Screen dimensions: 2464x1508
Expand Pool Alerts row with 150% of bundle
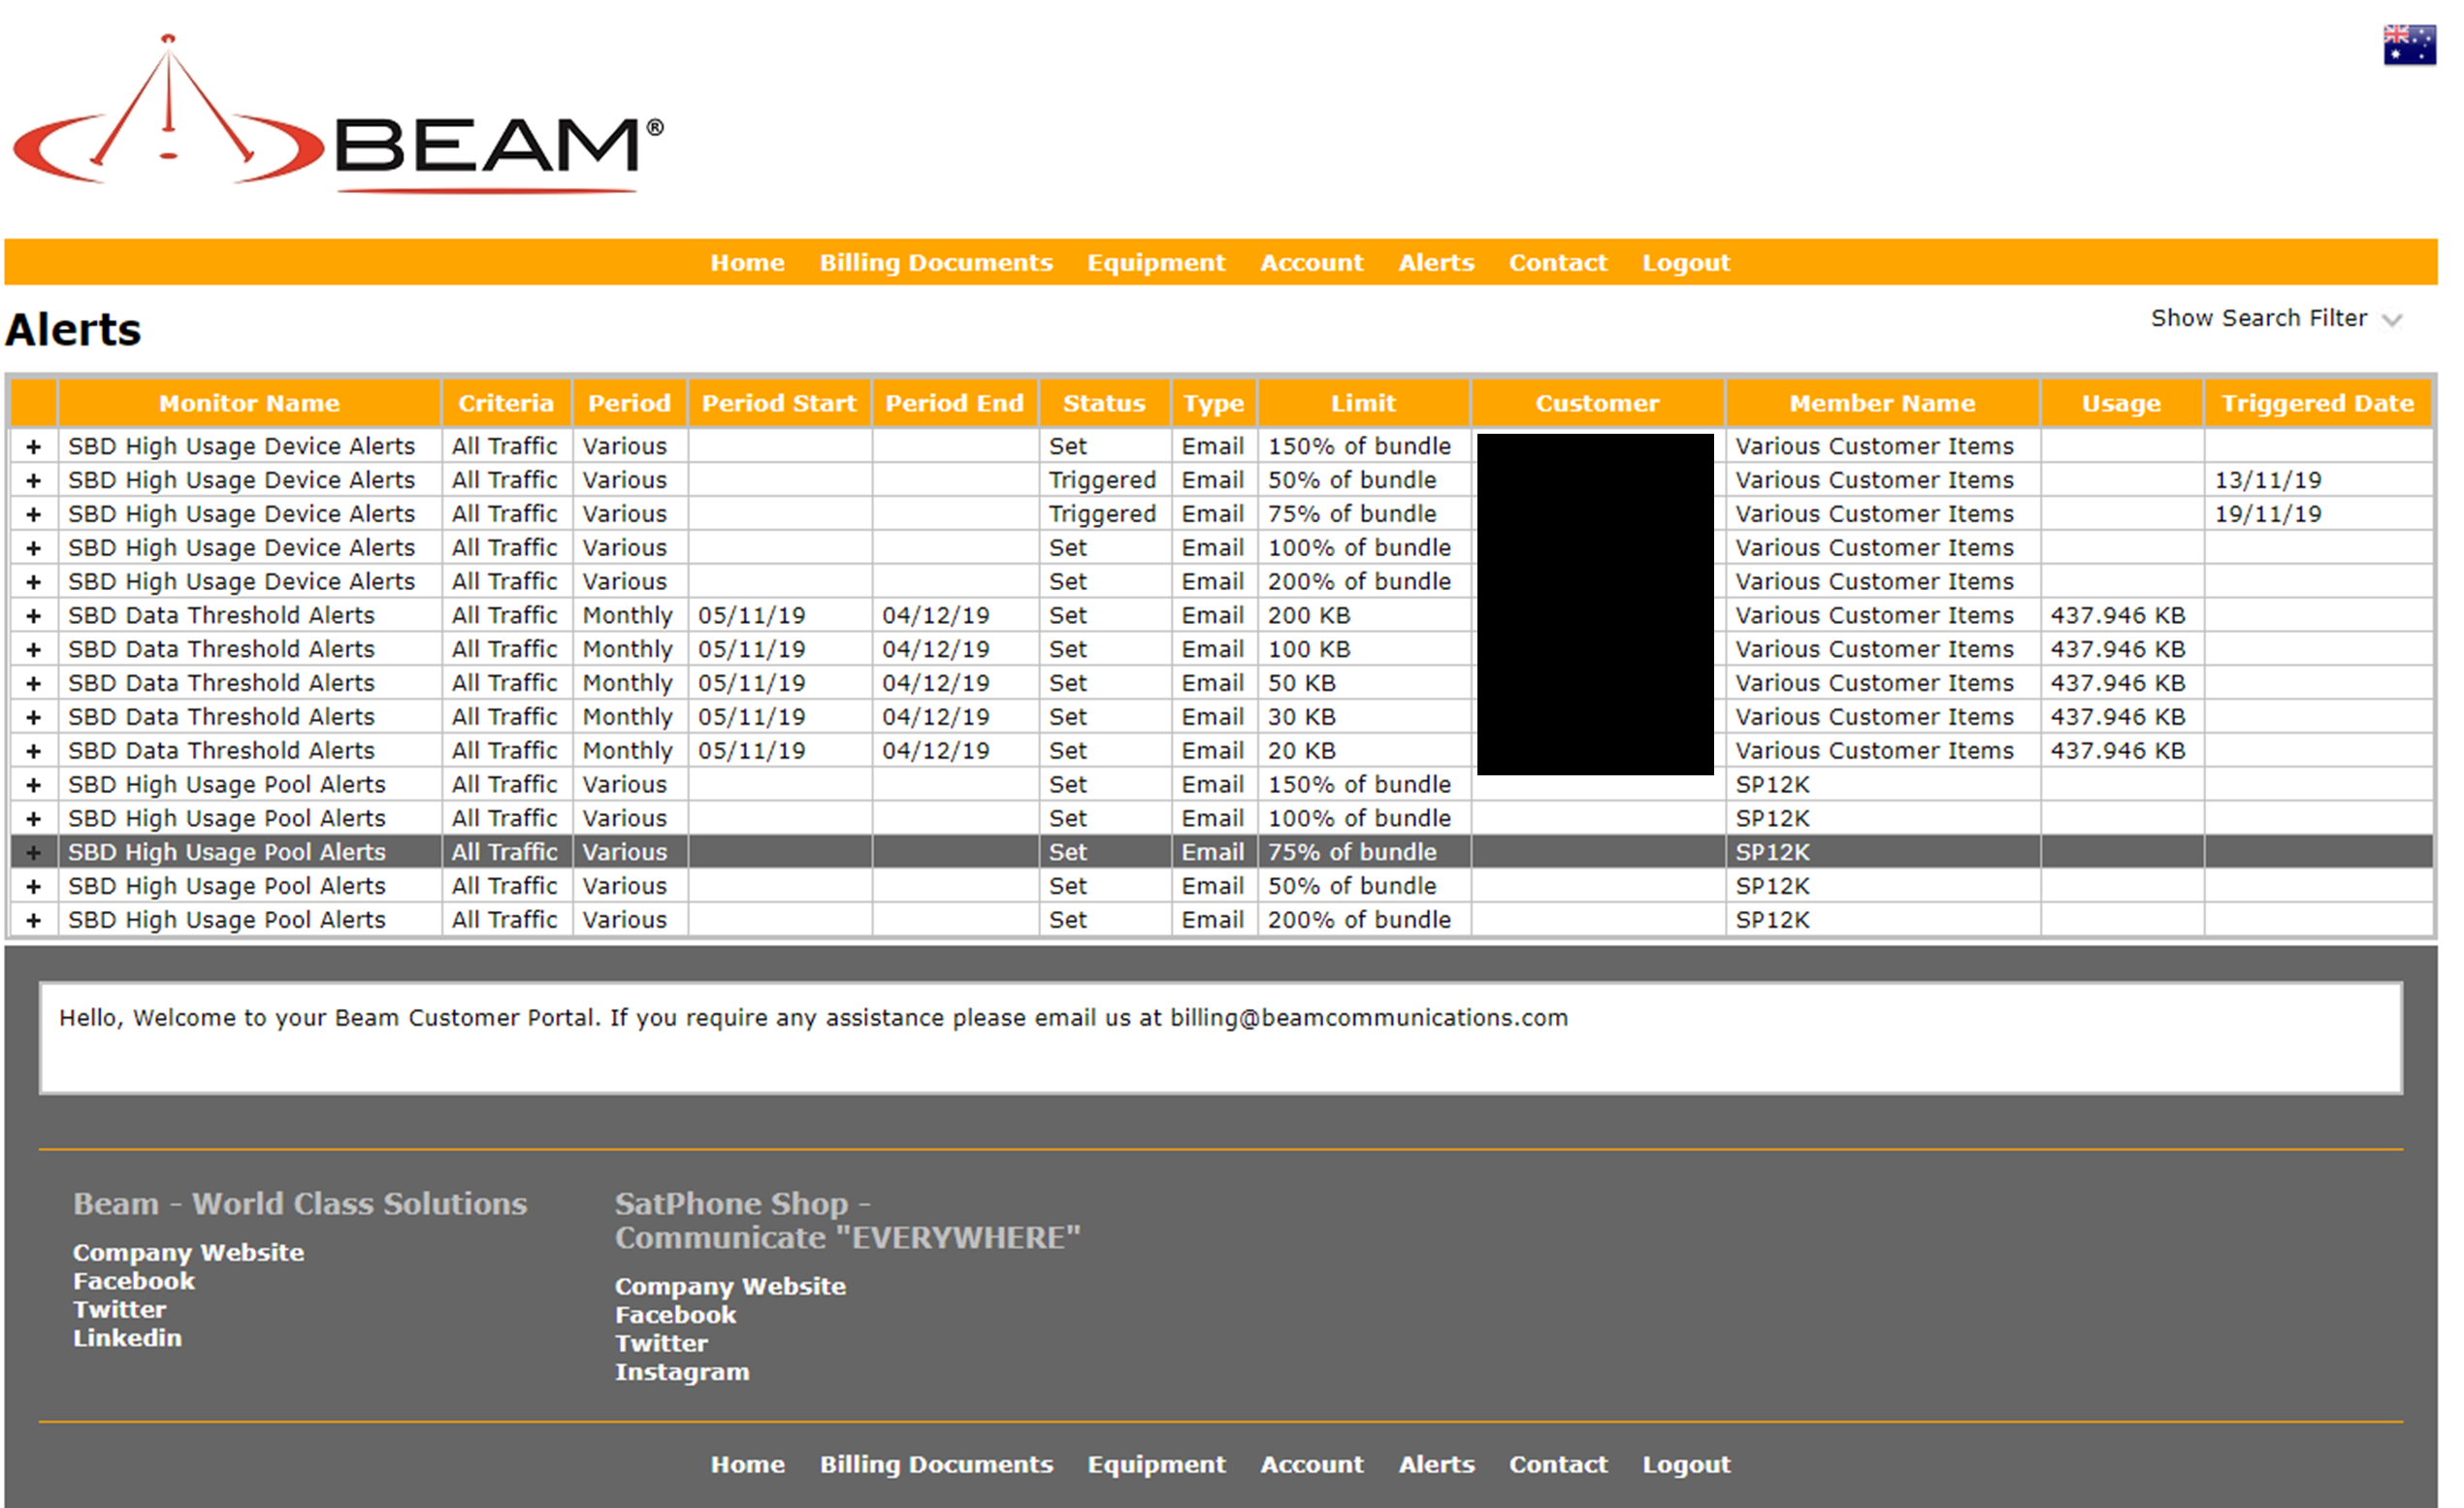point(33,785)
